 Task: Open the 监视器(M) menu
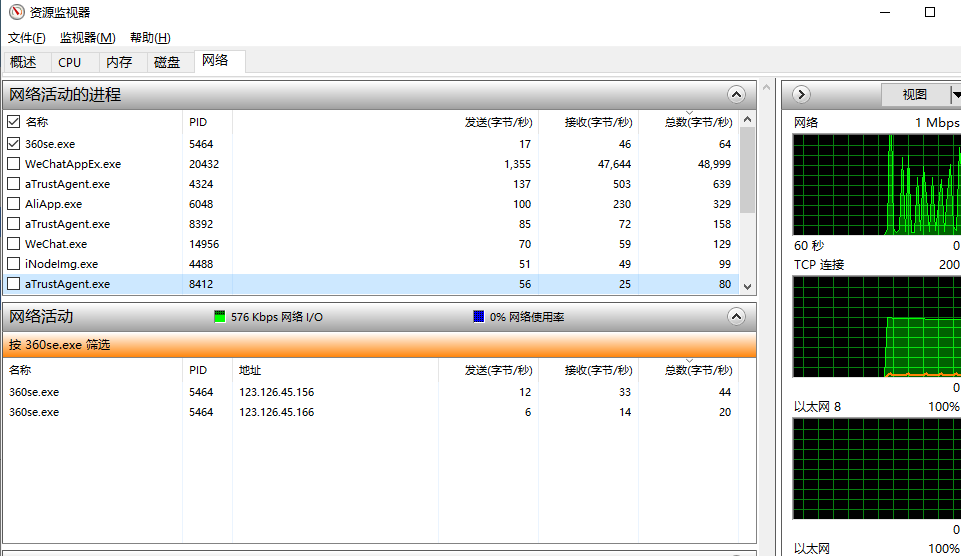[x=88, y=37]
